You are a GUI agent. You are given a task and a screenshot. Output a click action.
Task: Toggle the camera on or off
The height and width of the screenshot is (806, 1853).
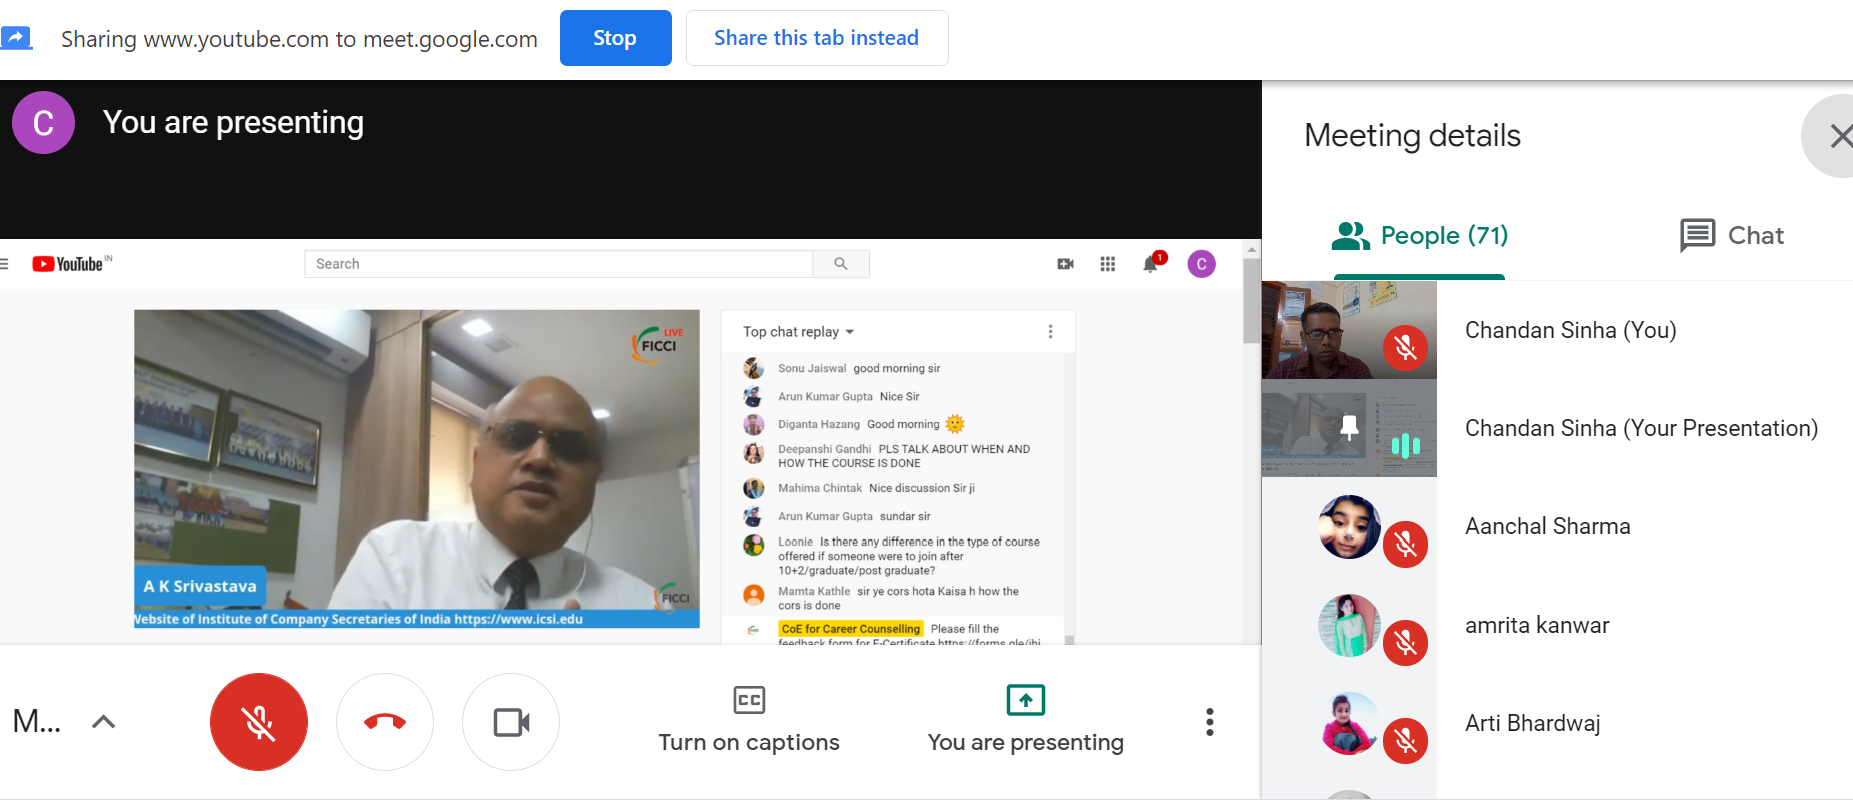tap(511, 722)
